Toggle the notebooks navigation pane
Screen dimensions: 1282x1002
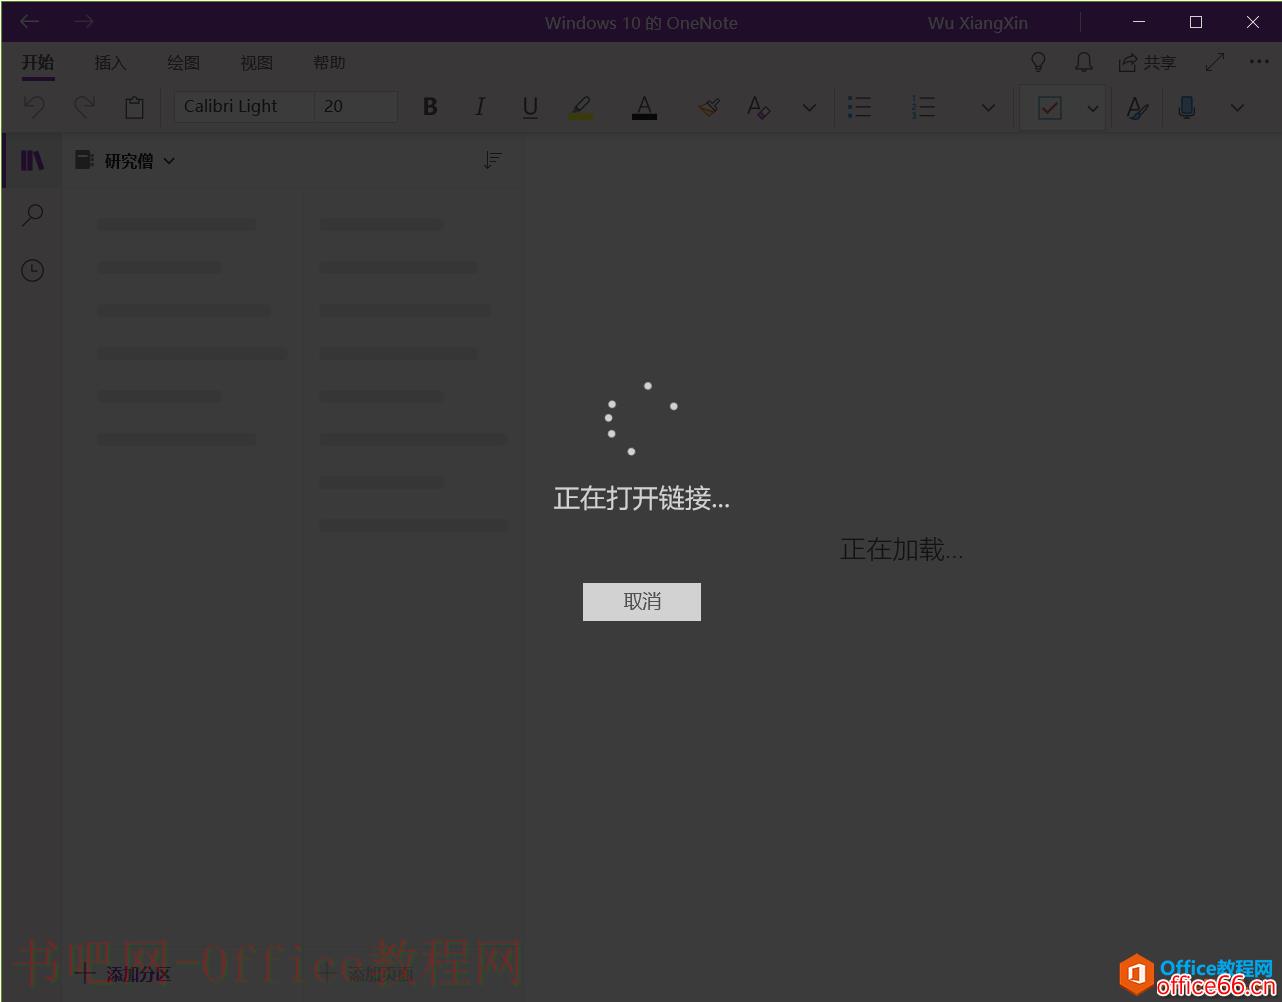tap(32, 160)
